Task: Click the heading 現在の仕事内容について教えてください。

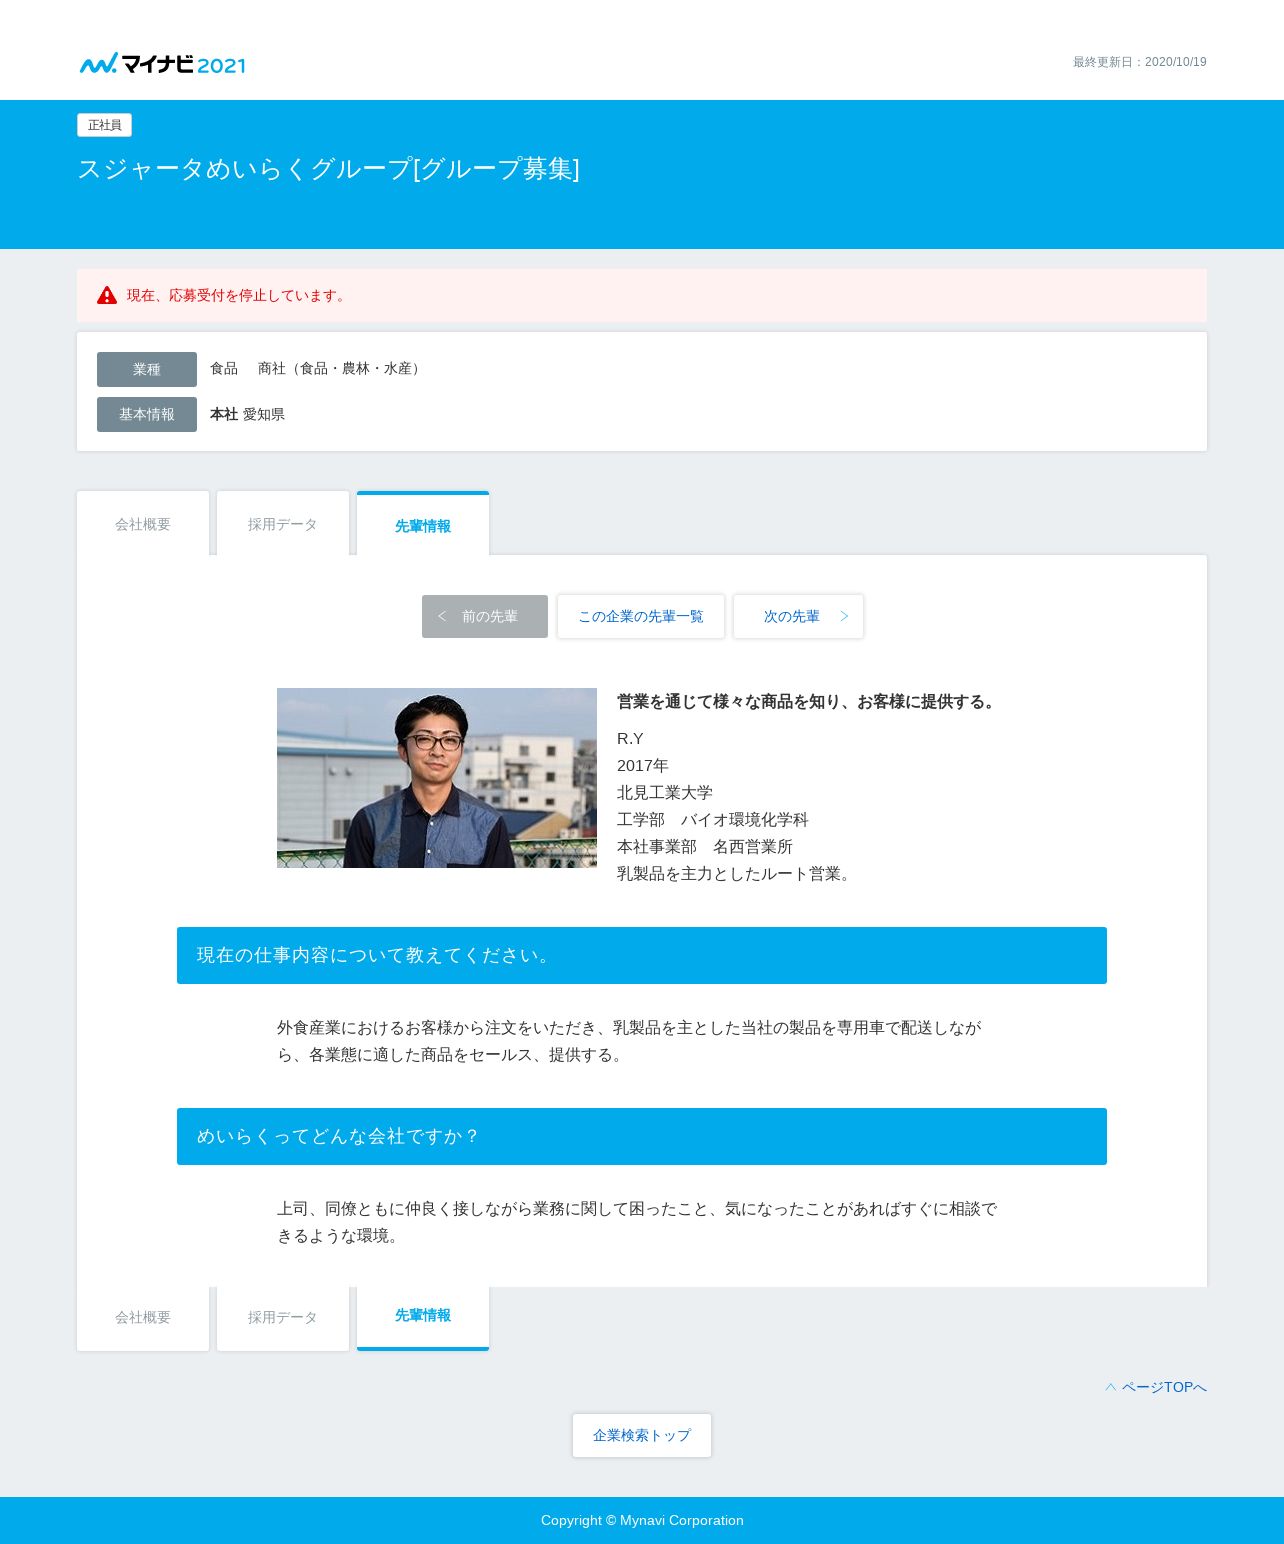Action: [x=642, y=955]
